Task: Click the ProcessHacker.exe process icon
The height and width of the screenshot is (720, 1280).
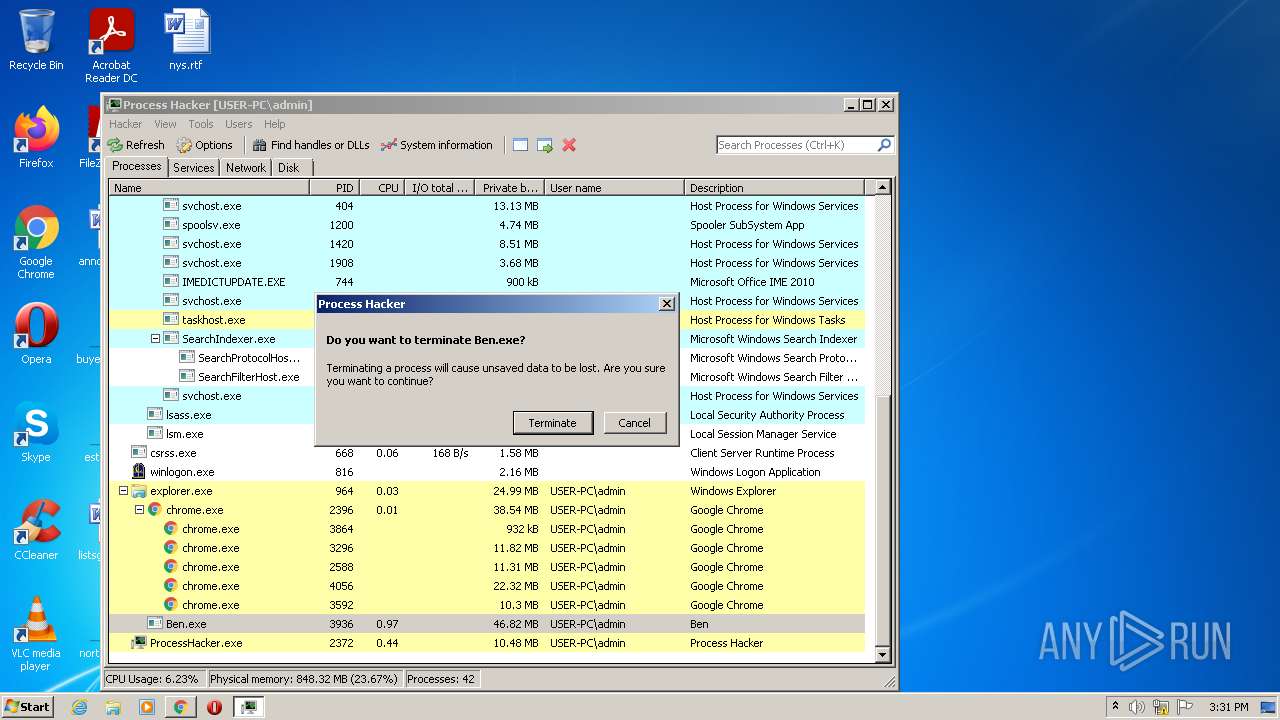Action: [139, 643]
